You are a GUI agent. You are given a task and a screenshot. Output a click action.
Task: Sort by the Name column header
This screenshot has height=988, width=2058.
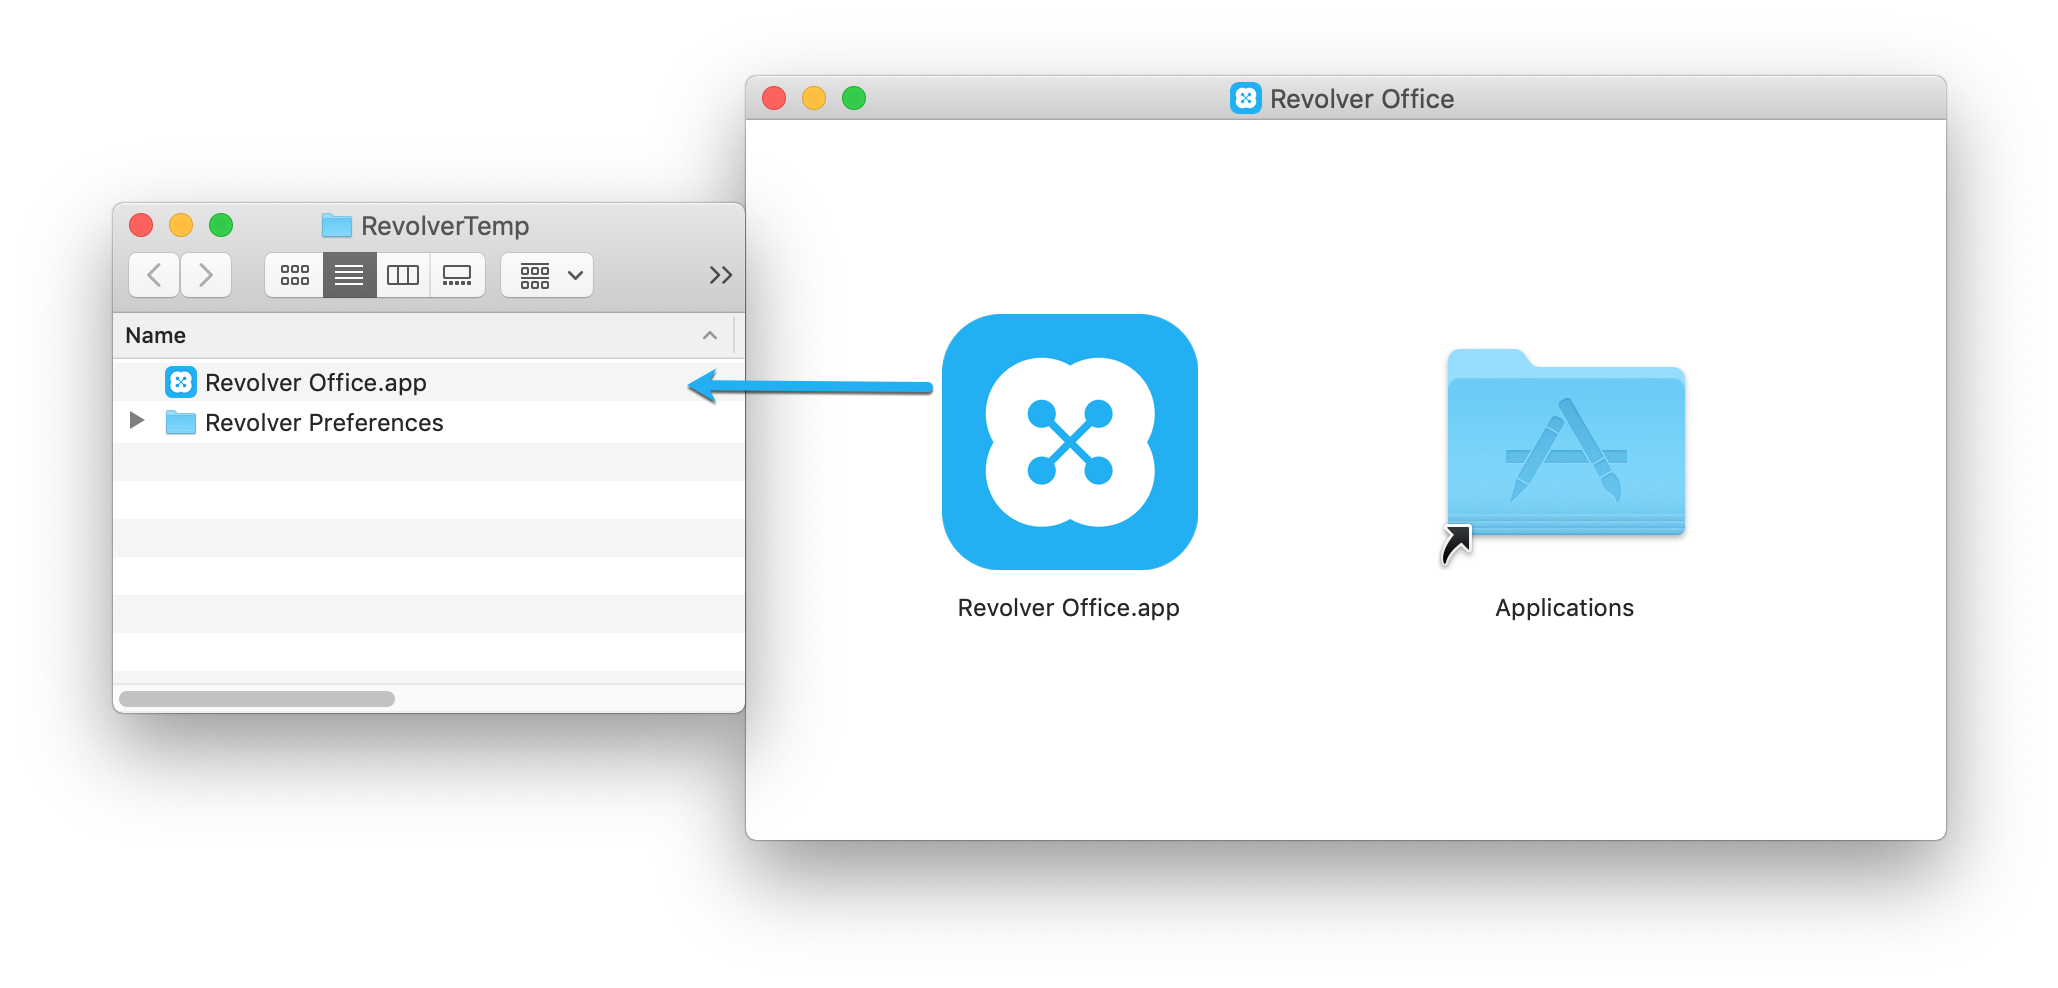[x=423, y=336]
